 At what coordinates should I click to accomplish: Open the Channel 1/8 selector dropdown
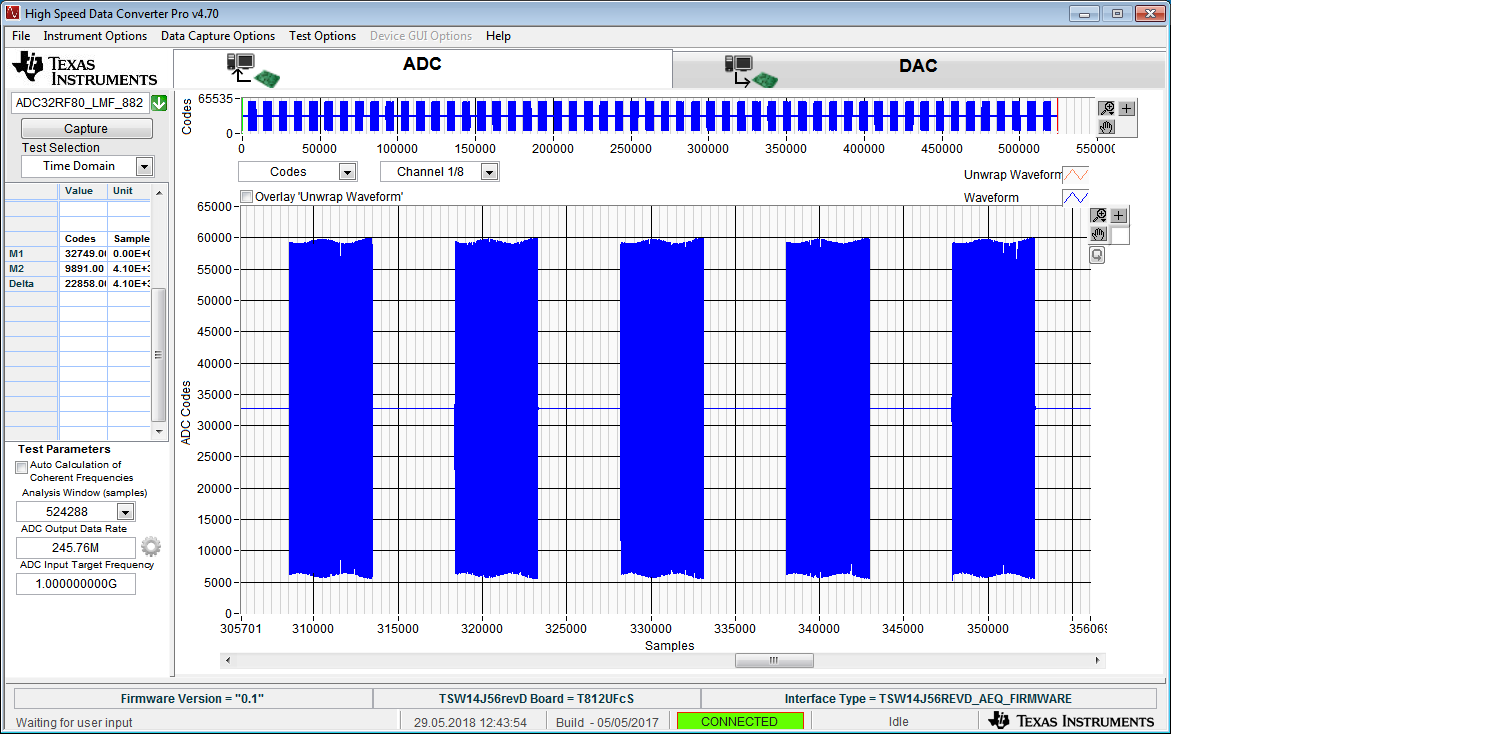489,172
